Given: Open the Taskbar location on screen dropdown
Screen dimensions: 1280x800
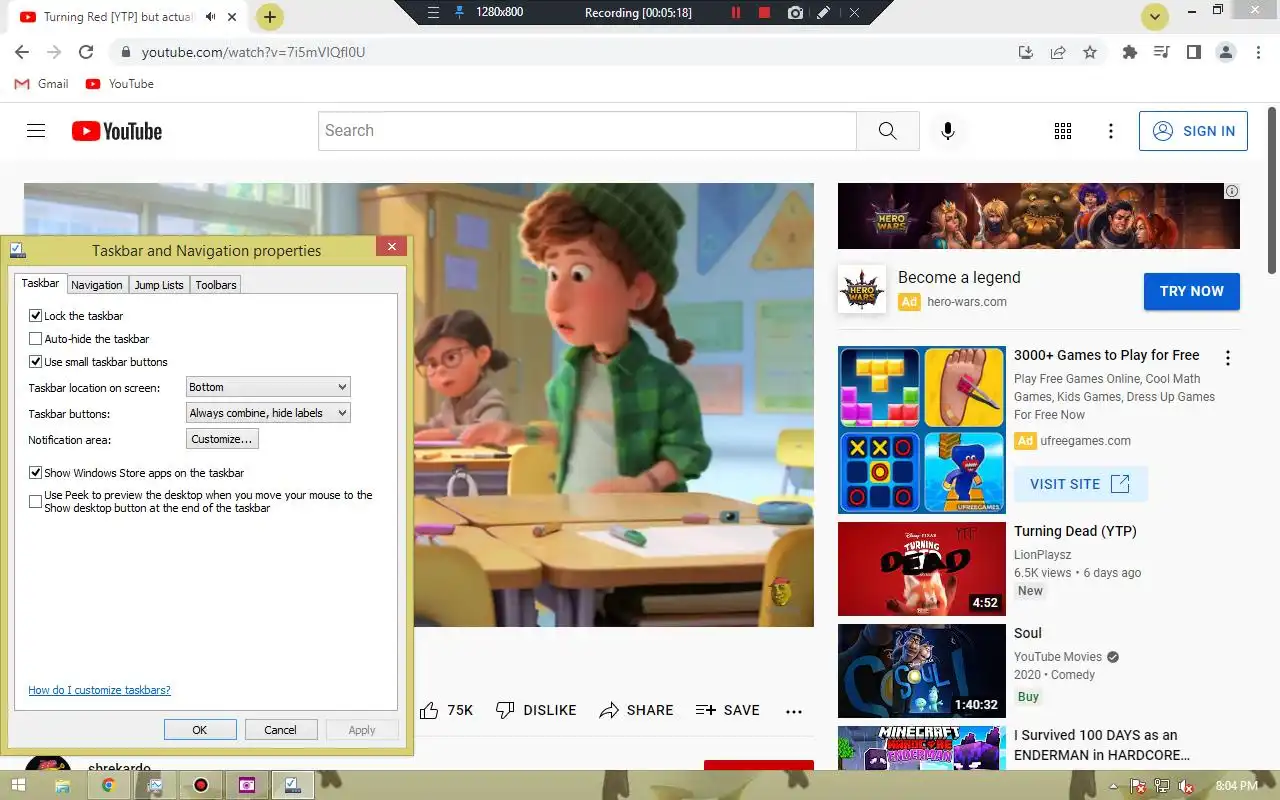Looking at the screenshot, I should tap(268, 387).
